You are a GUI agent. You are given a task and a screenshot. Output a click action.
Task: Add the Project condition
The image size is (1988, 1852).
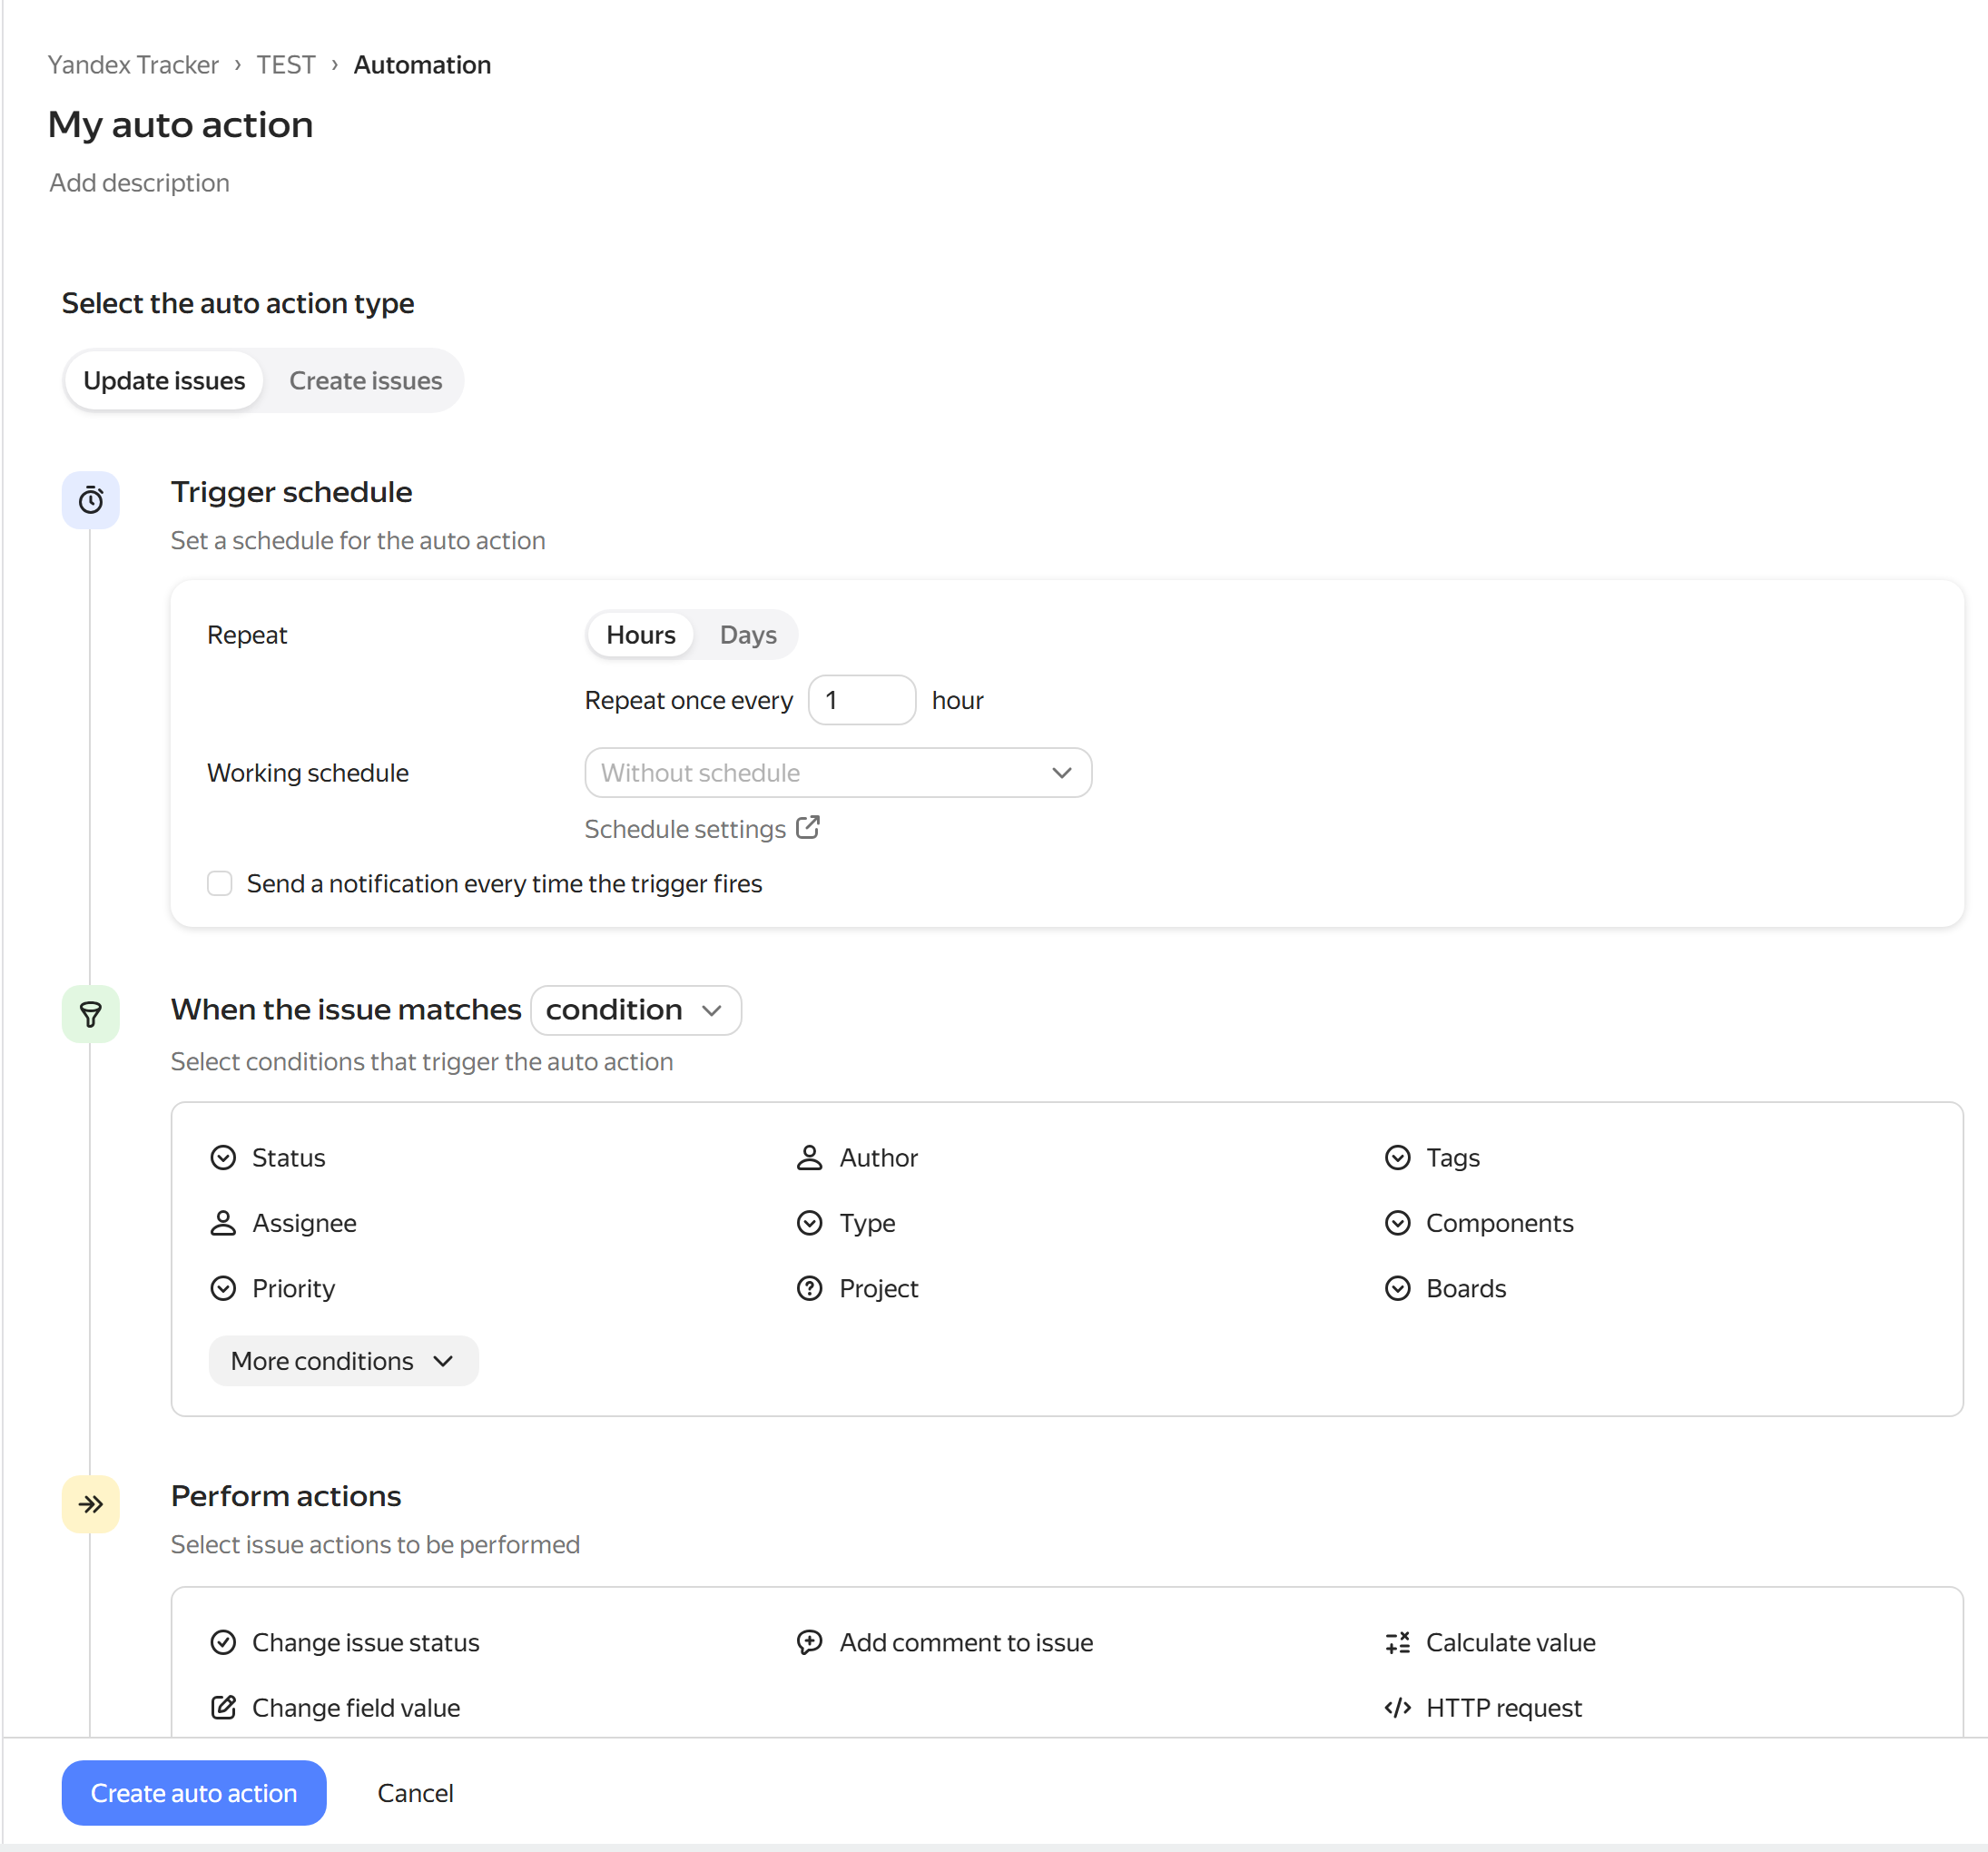857,1288
